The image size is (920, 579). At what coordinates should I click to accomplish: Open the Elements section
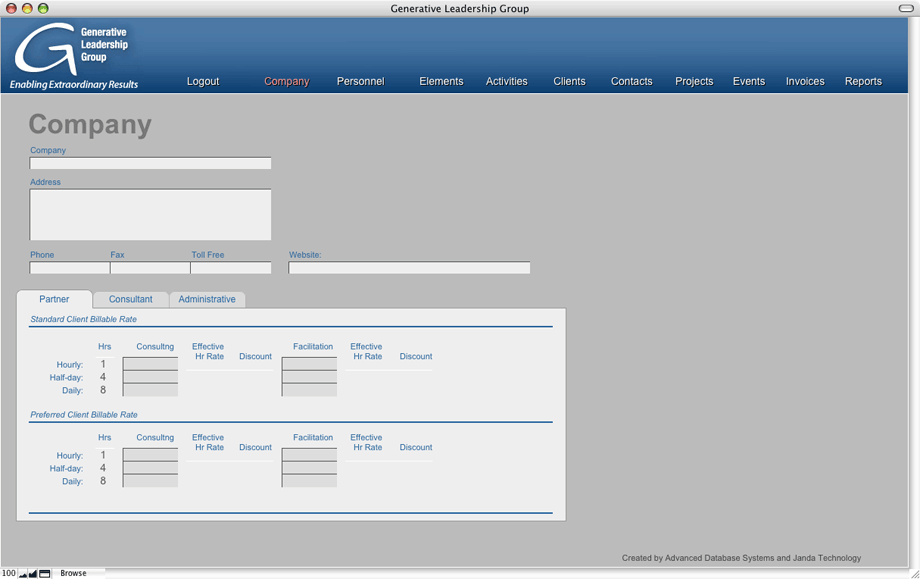441,82
